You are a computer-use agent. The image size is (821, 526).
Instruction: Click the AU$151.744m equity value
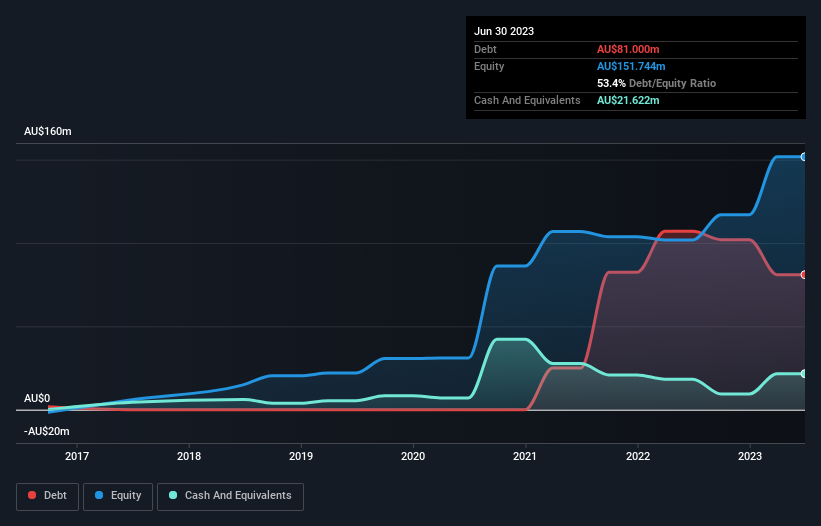631,66
